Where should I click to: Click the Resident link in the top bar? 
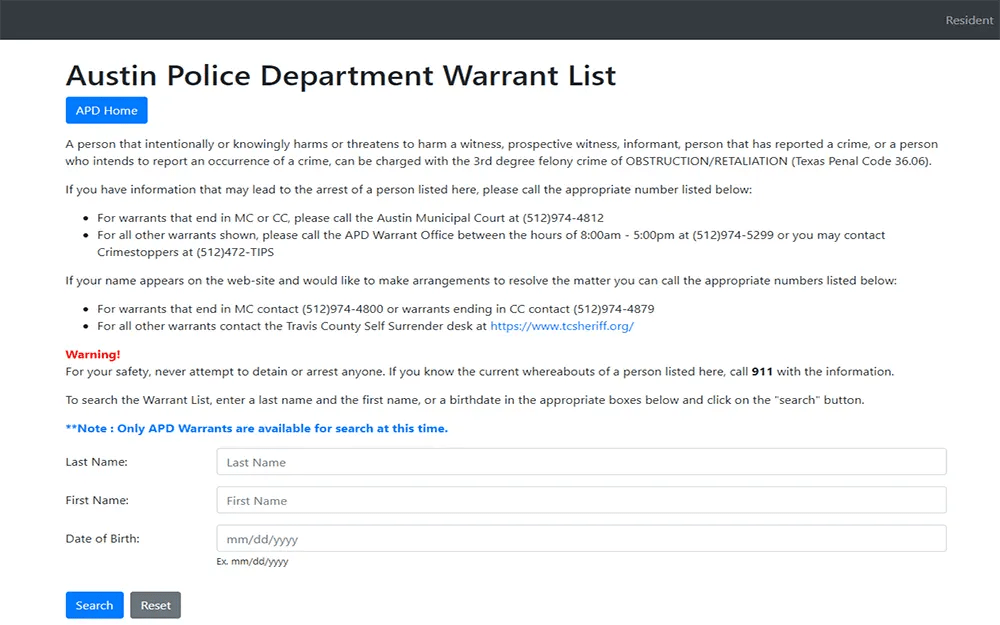coord(968,20)
